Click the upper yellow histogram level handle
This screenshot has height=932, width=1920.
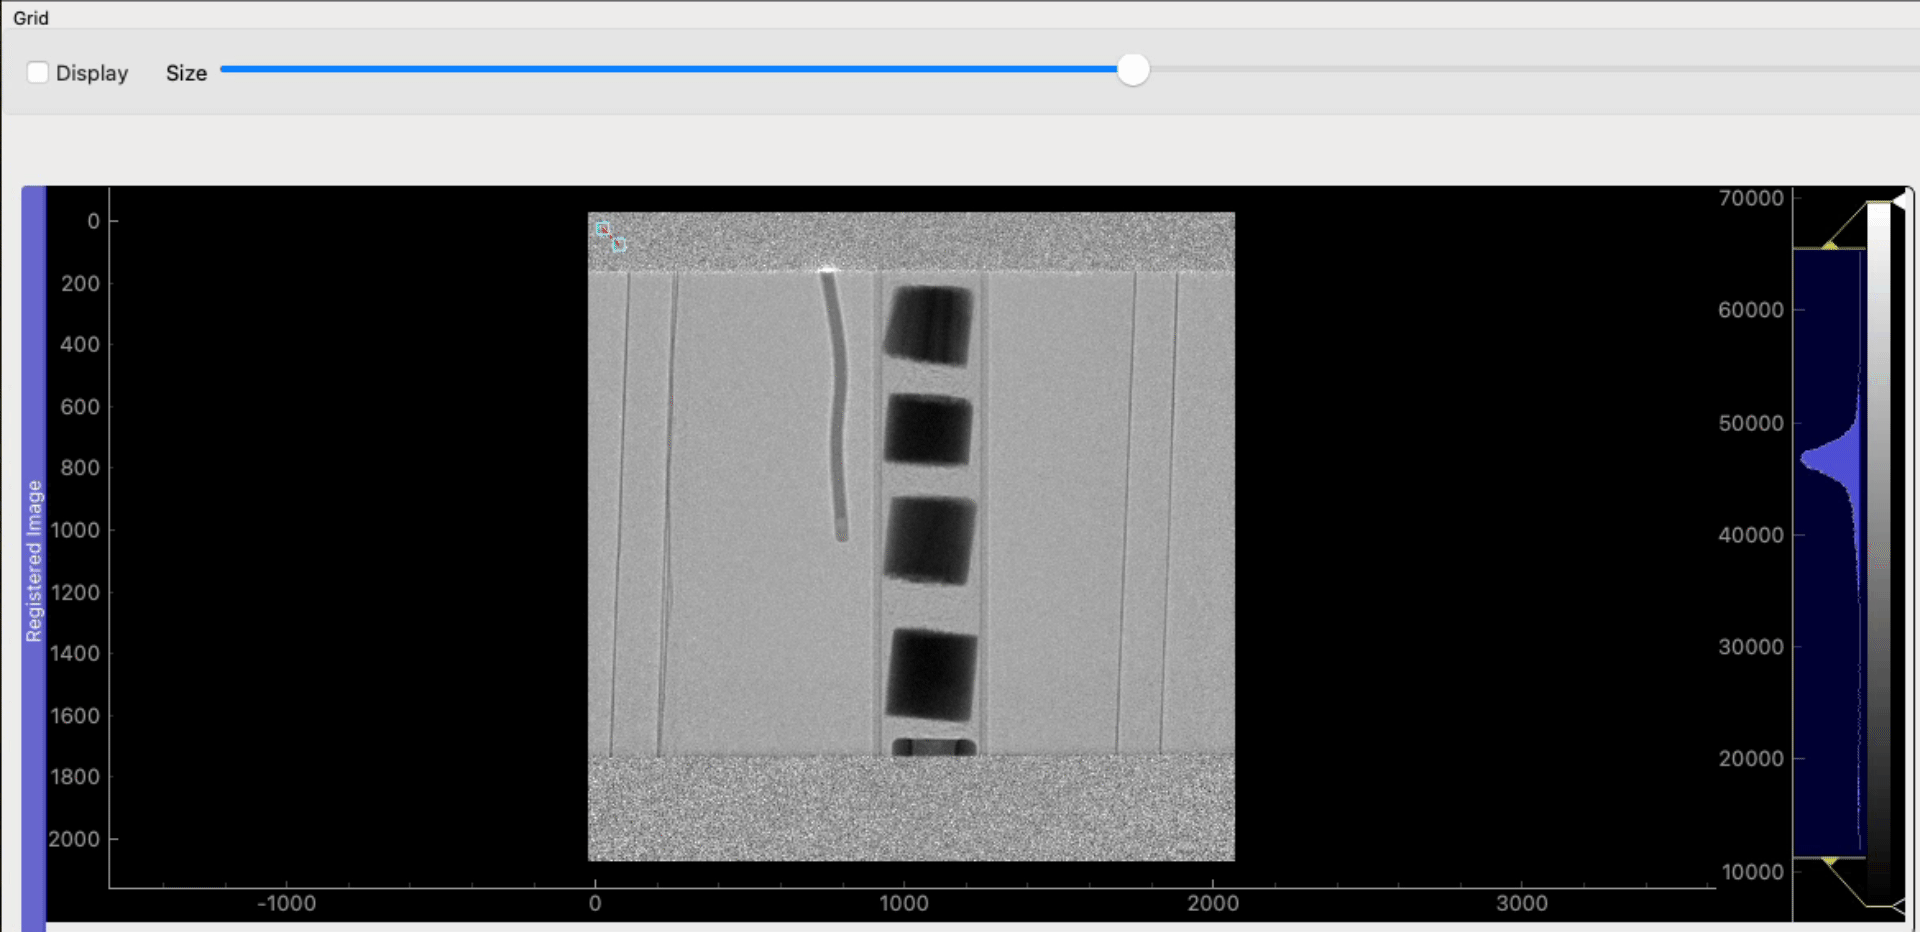pos(1830,244)
